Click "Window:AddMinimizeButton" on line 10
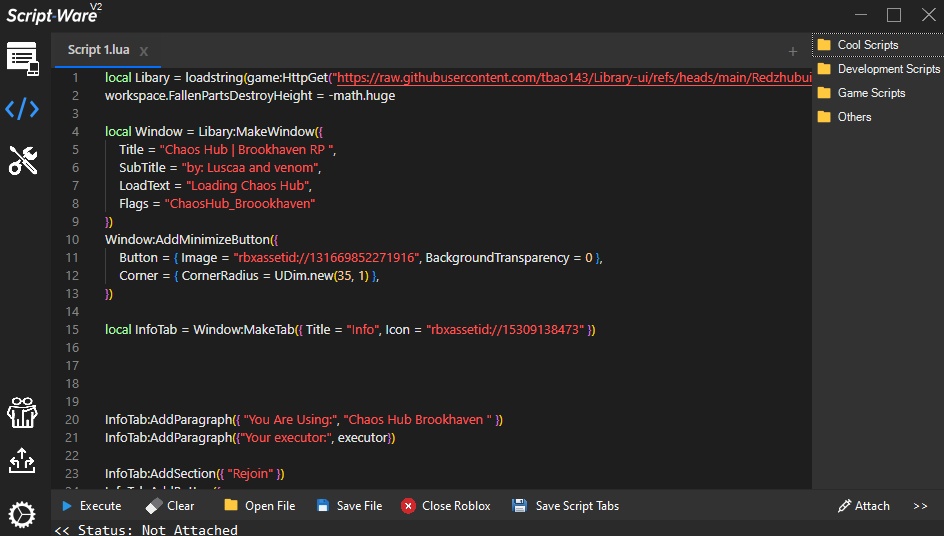The height and width of the screenshot is (536, 944). coord(187,240)
